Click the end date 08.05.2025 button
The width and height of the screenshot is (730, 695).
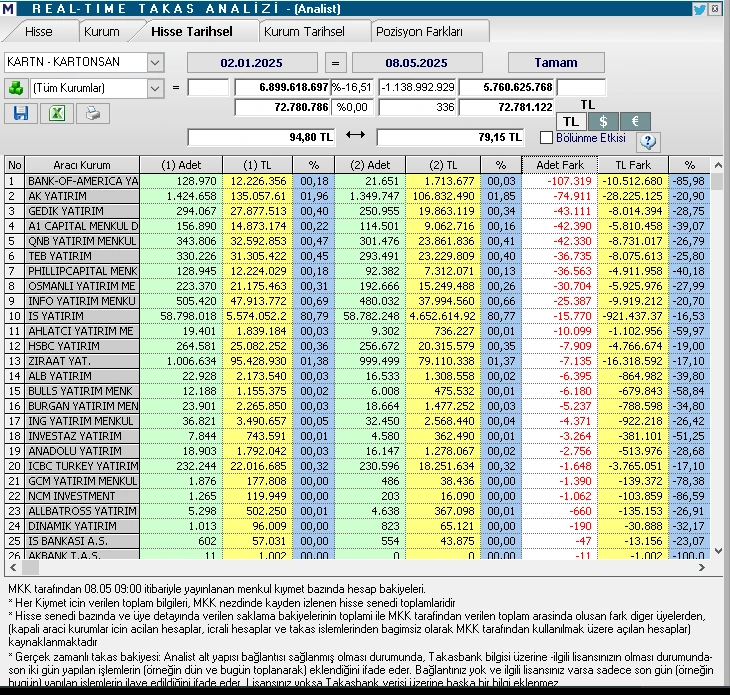click(416, 63)
